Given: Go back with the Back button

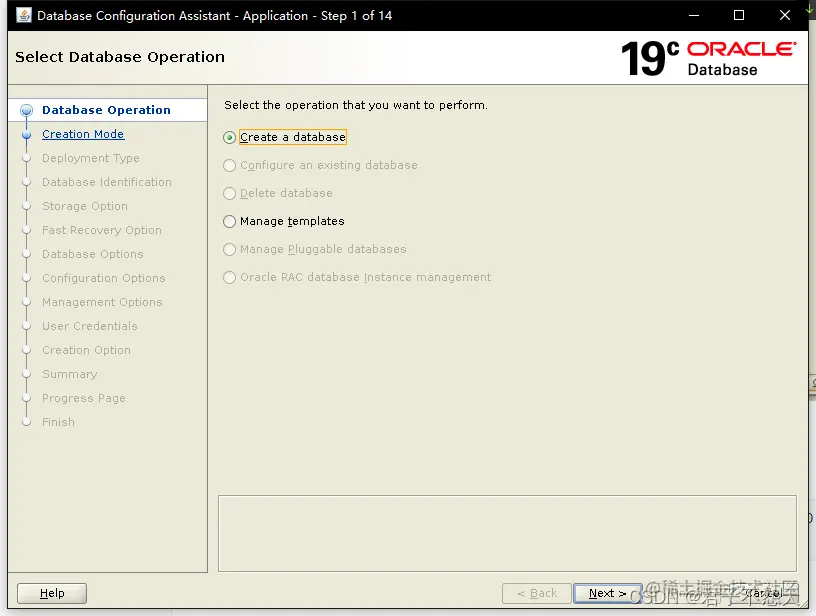Looking at the screenshot, I should pyautogui.click(x=537, y=593).
